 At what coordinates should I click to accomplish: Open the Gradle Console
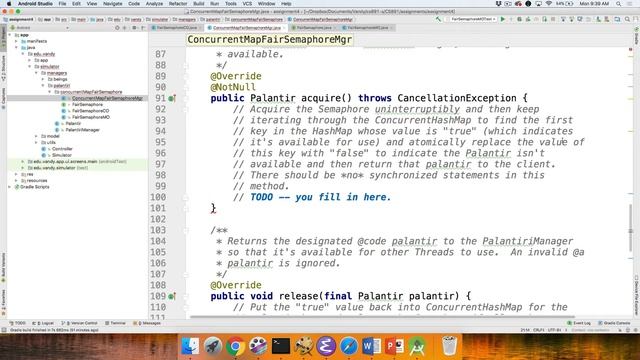(x=614, y=323)
